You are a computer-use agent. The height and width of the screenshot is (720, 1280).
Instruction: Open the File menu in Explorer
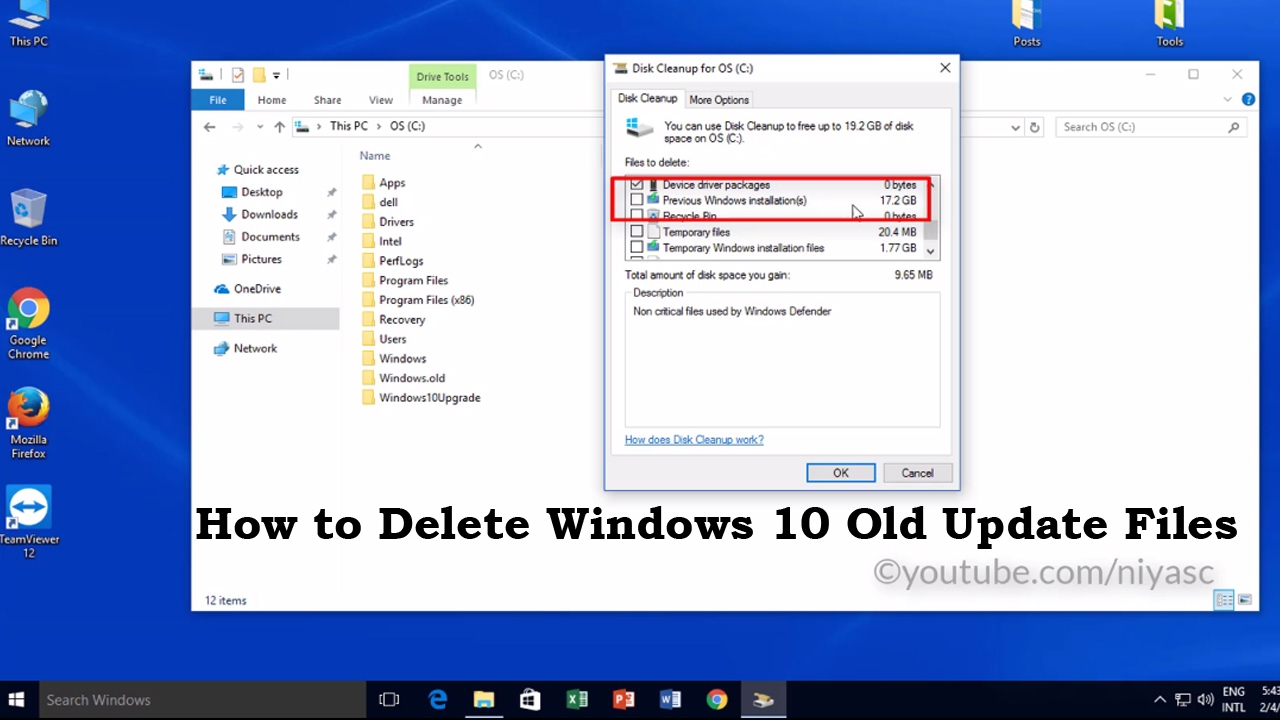click(x=218, y=100)
